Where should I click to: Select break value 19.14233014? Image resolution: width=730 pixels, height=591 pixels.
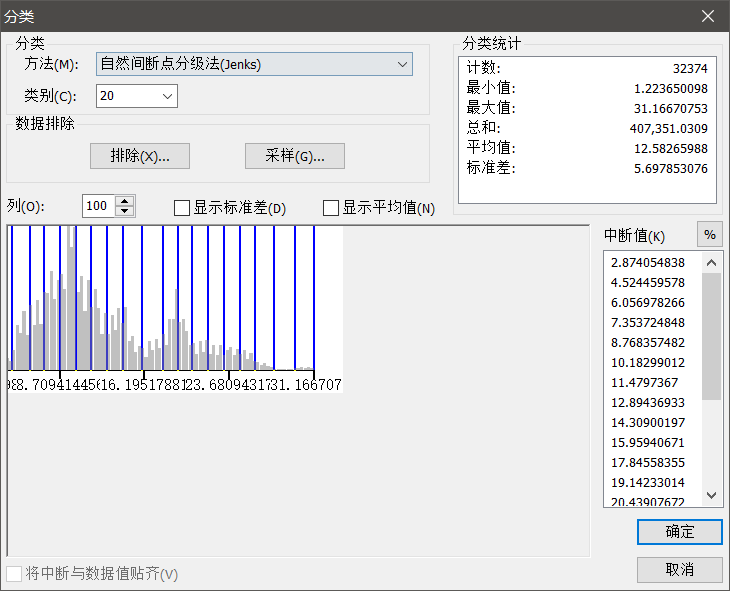[x=648, y=483]
